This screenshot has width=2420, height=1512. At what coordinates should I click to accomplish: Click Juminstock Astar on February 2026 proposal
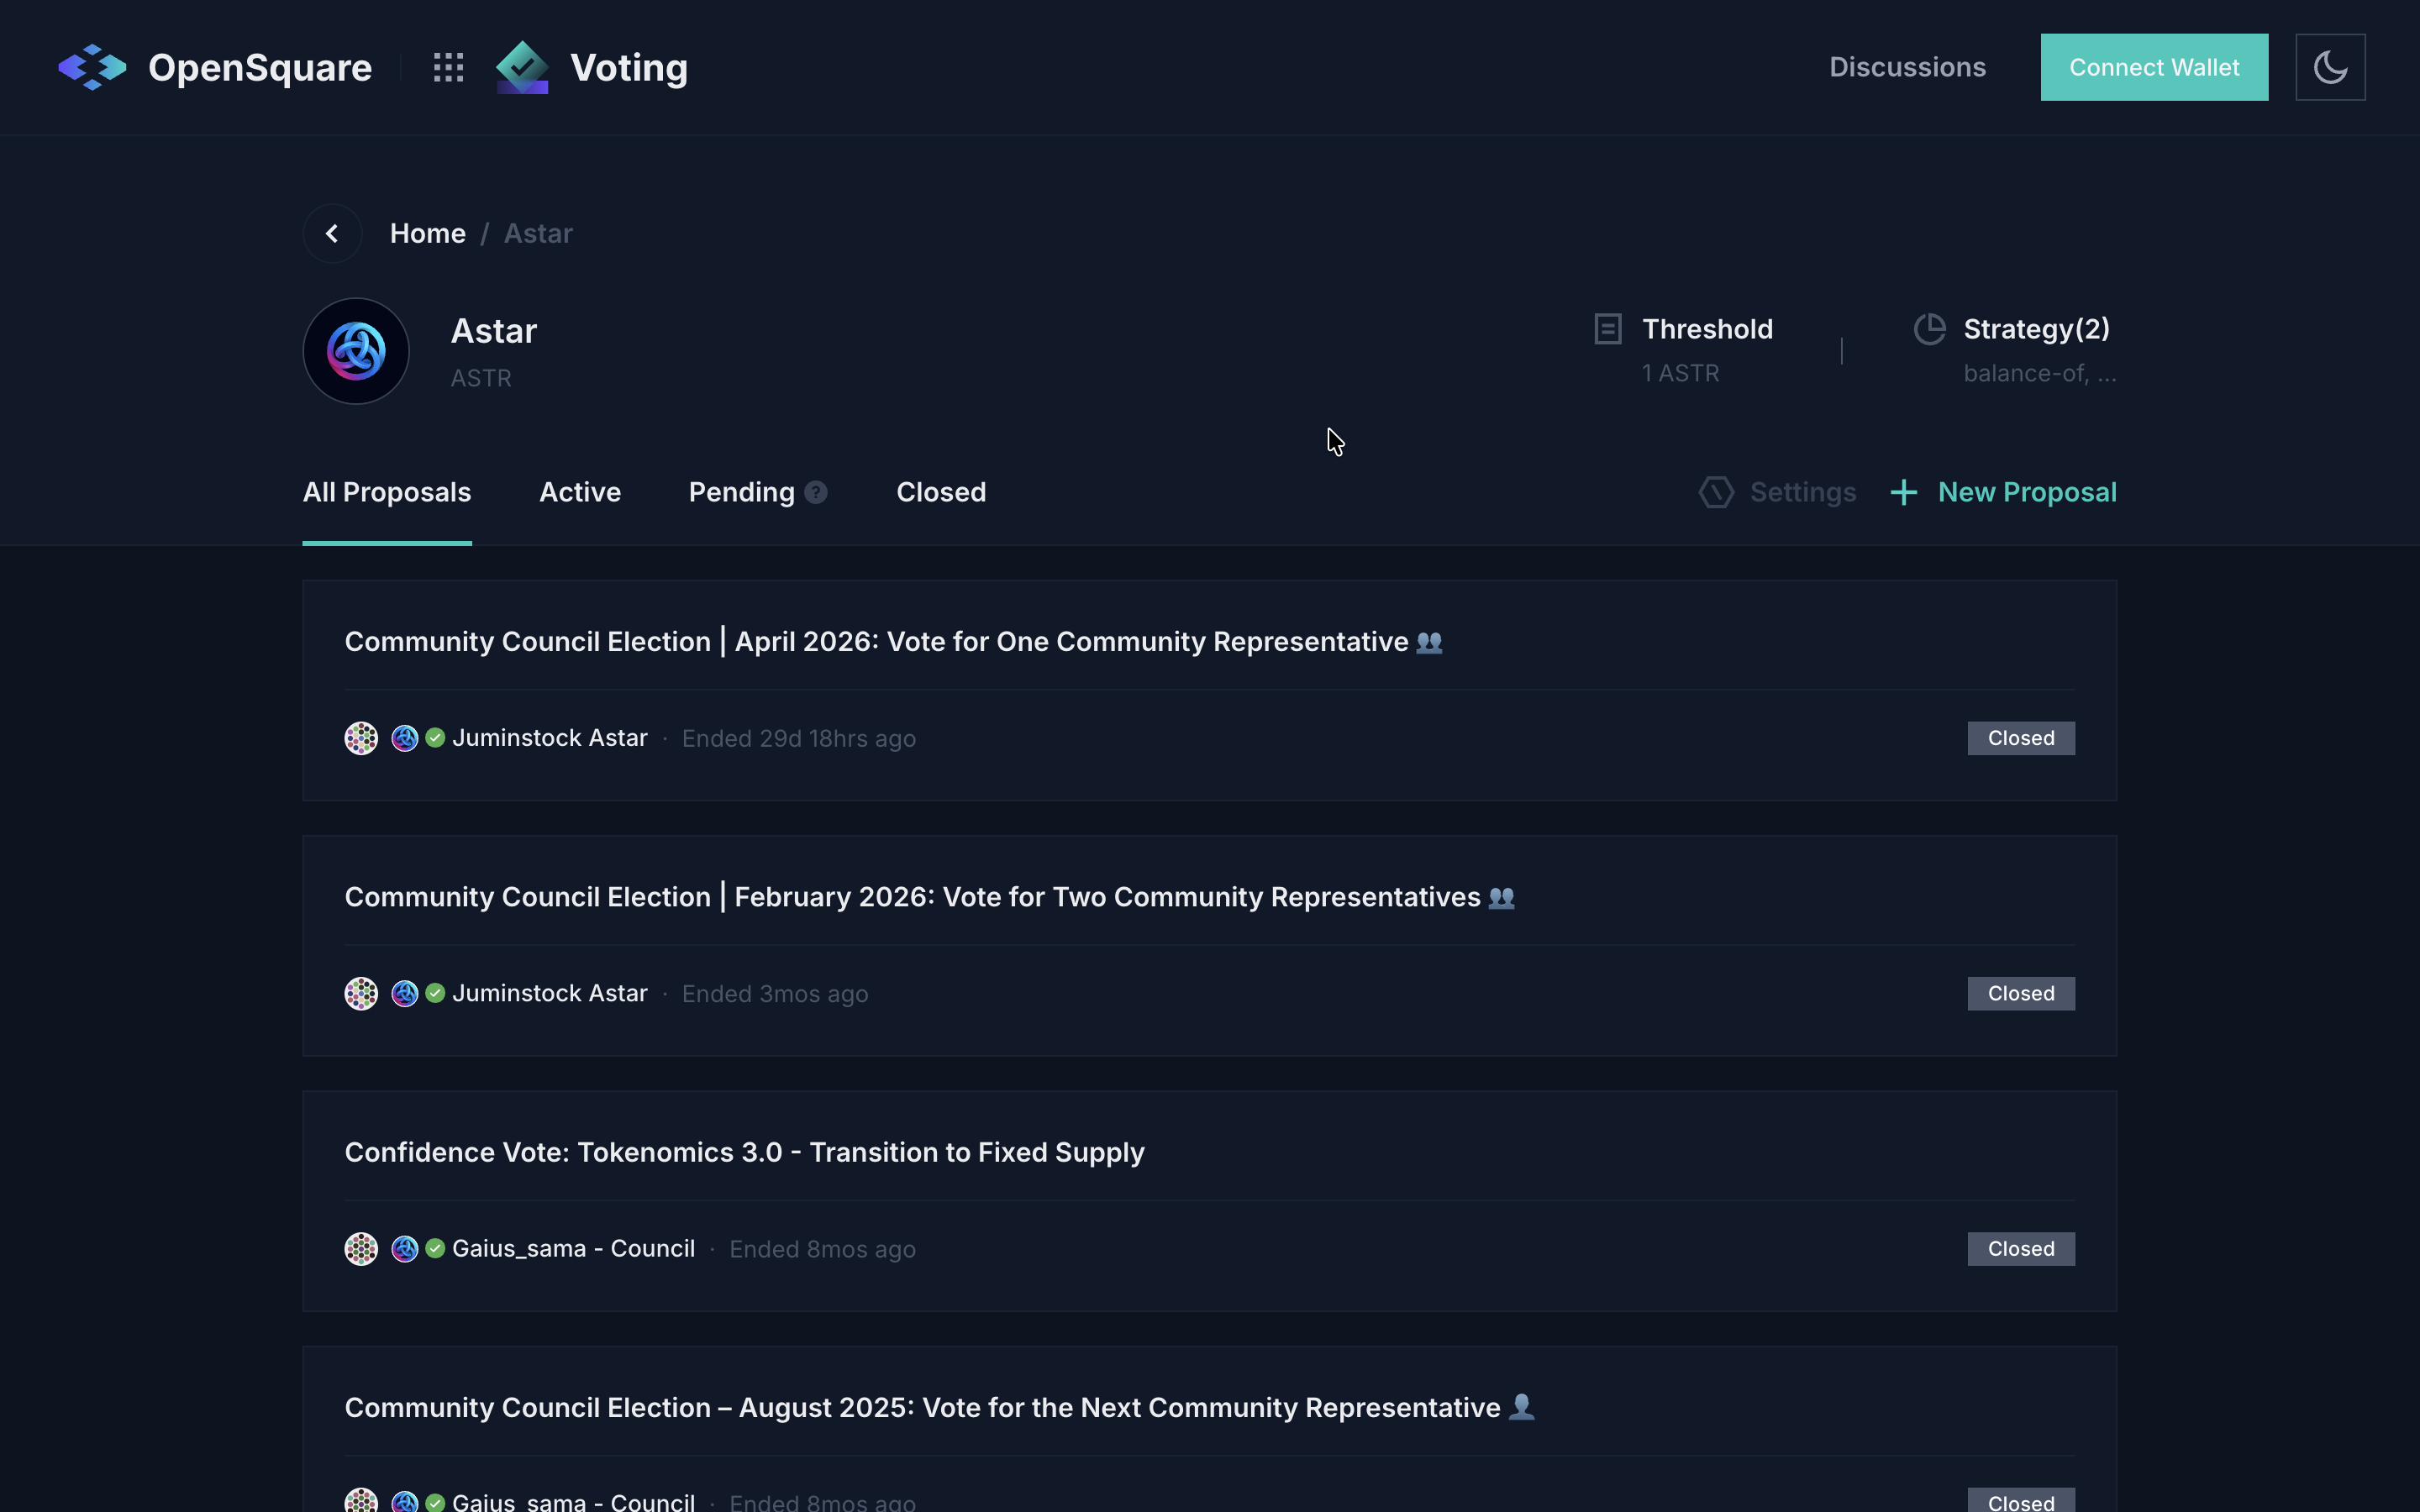pyautogui.click(x=549, y=993)
